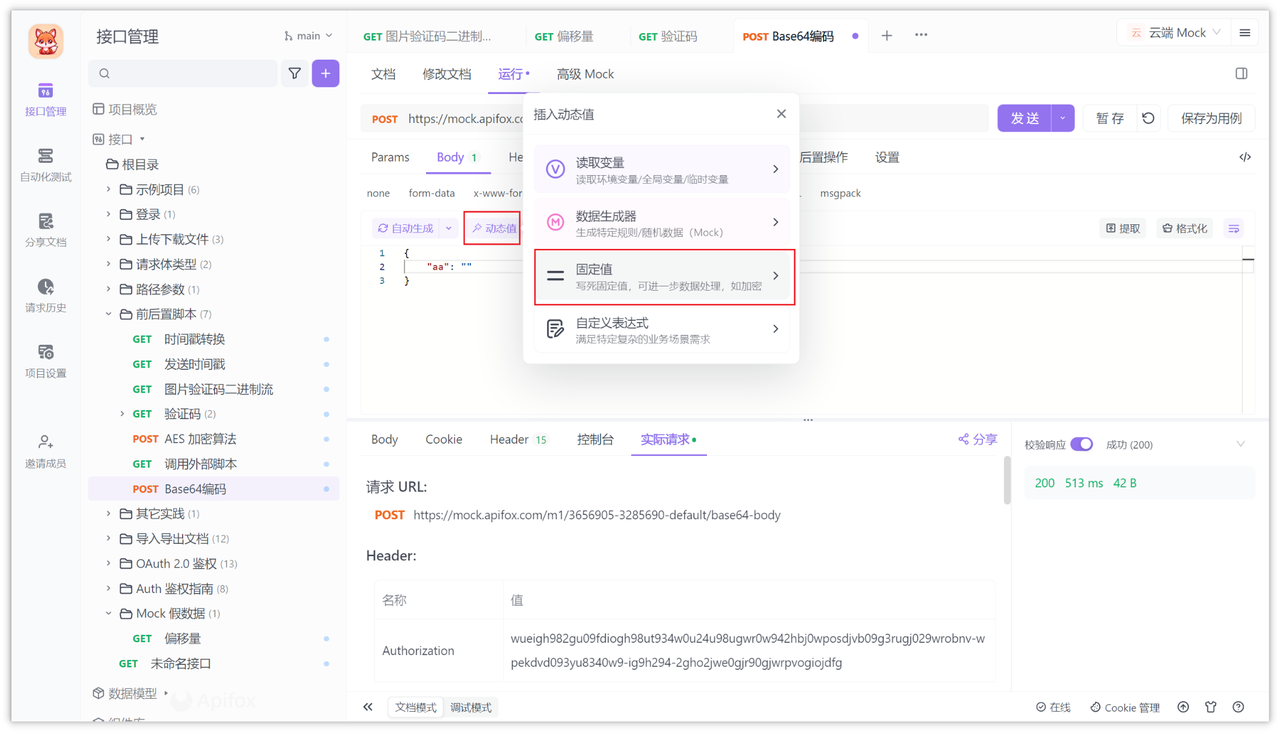Collapse the 前后置脚本 folder
Image resolution: width=1280 pixels, height=735 pixels.
[109, 314]
